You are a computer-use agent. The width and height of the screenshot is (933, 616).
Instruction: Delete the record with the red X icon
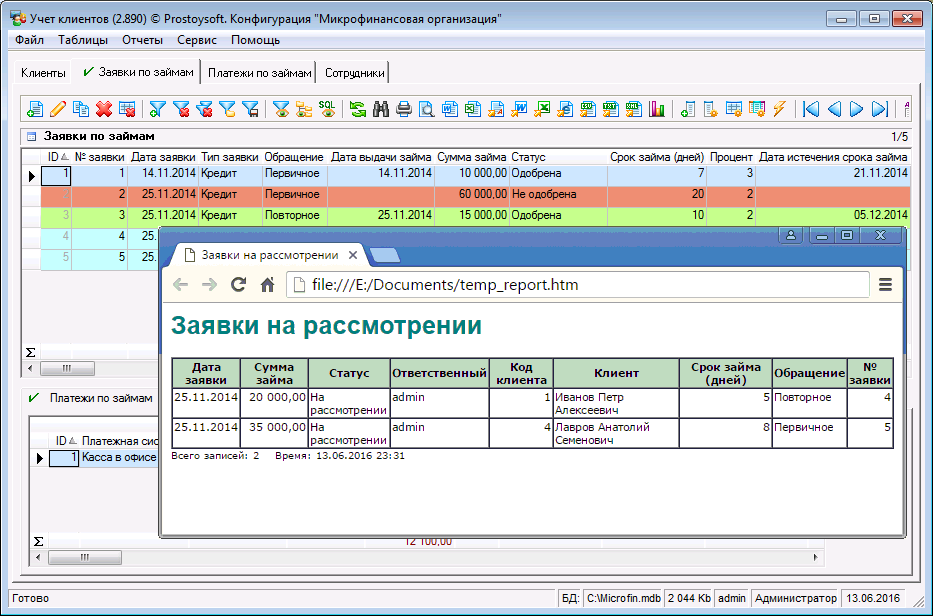click(104, 109)
